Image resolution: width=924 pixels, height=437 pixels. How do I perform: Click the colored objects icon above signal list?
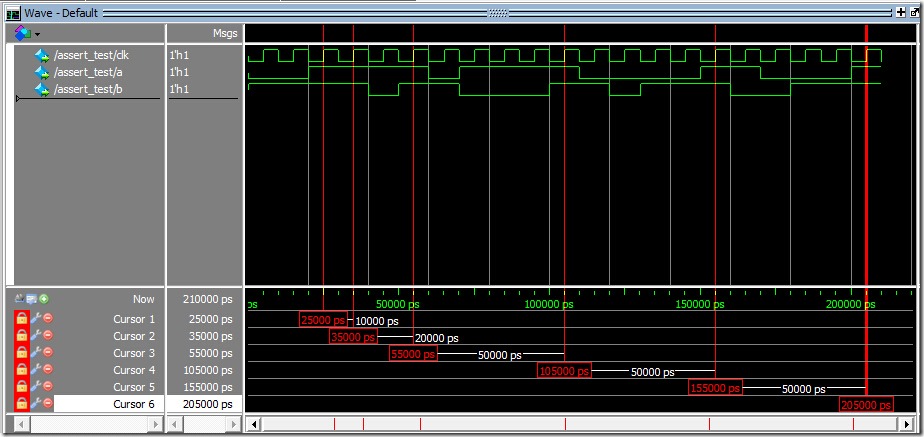[x=23, y=33]
